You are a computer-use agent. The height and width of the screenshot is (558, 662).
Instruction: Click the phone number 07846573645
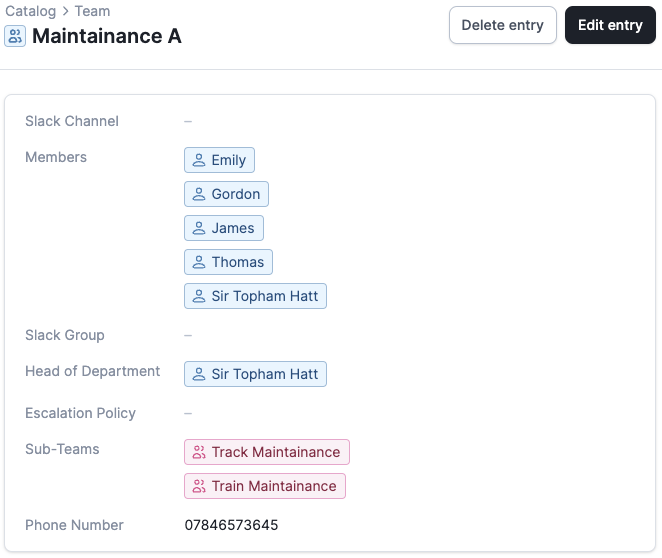[x=231, y=525]
